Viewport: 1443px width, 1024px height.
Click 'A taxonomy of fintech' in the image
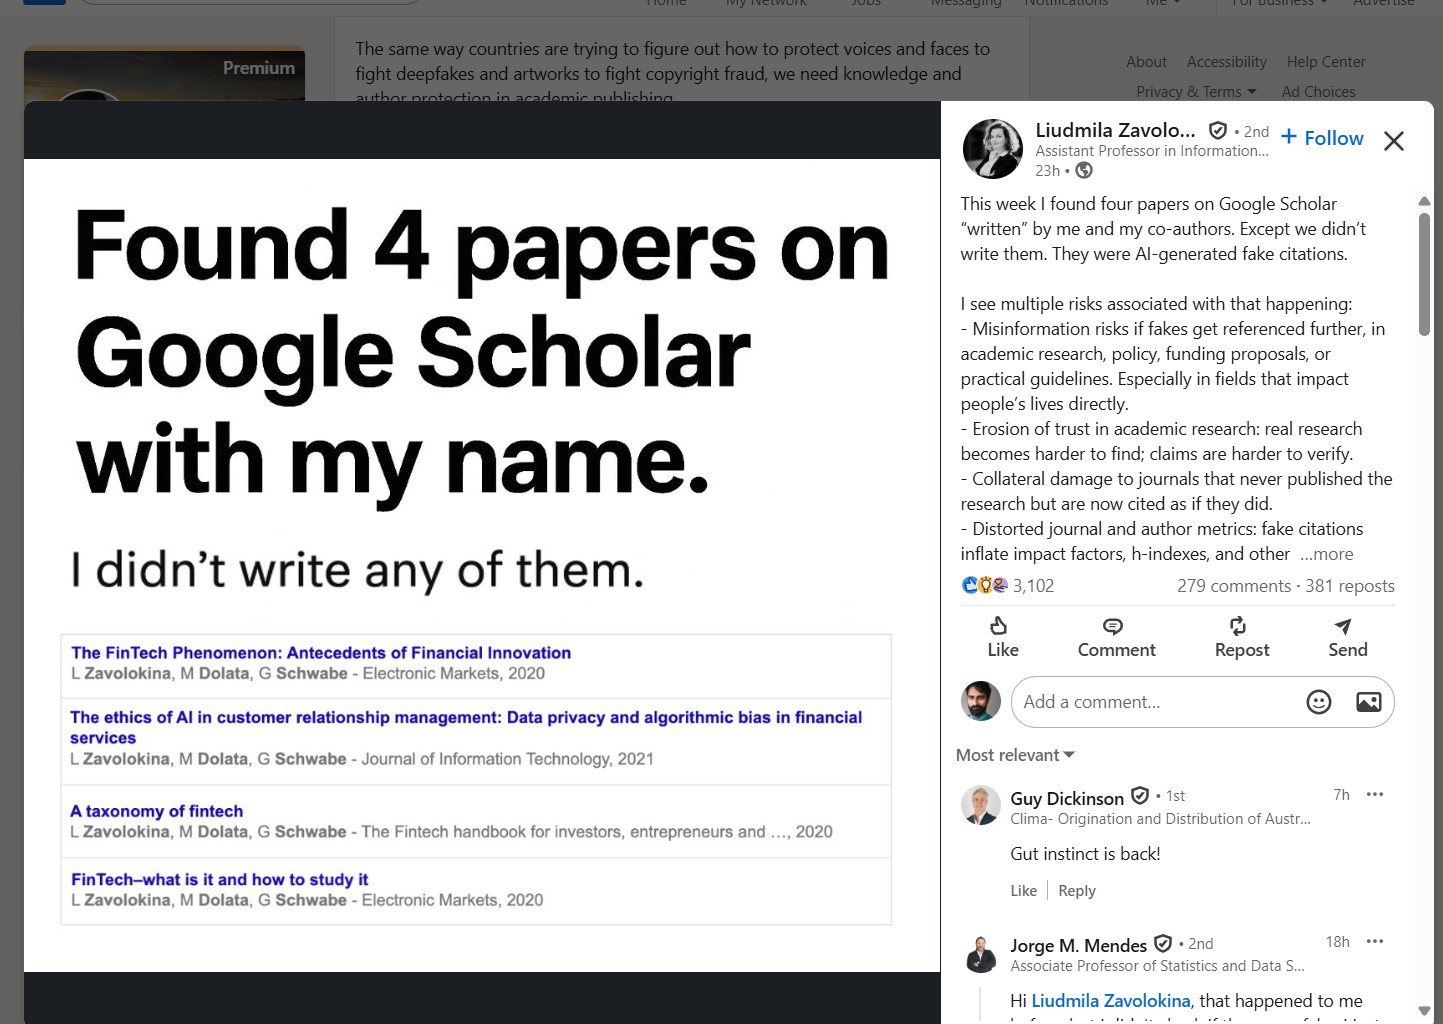point(157,811)
